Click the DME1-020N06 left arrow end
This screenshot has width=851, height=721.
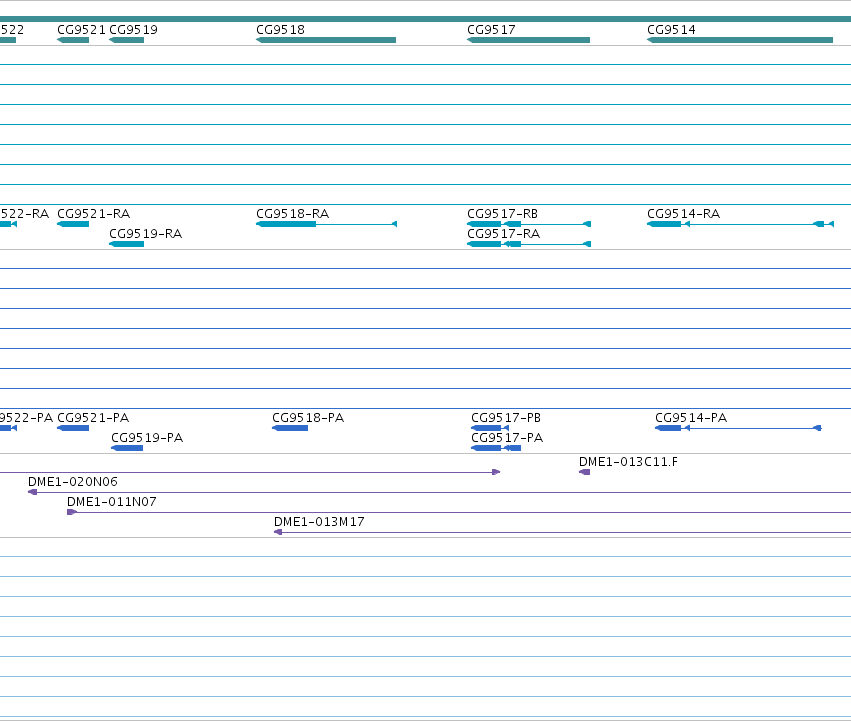pyautogui.click(x=33, y=492)
